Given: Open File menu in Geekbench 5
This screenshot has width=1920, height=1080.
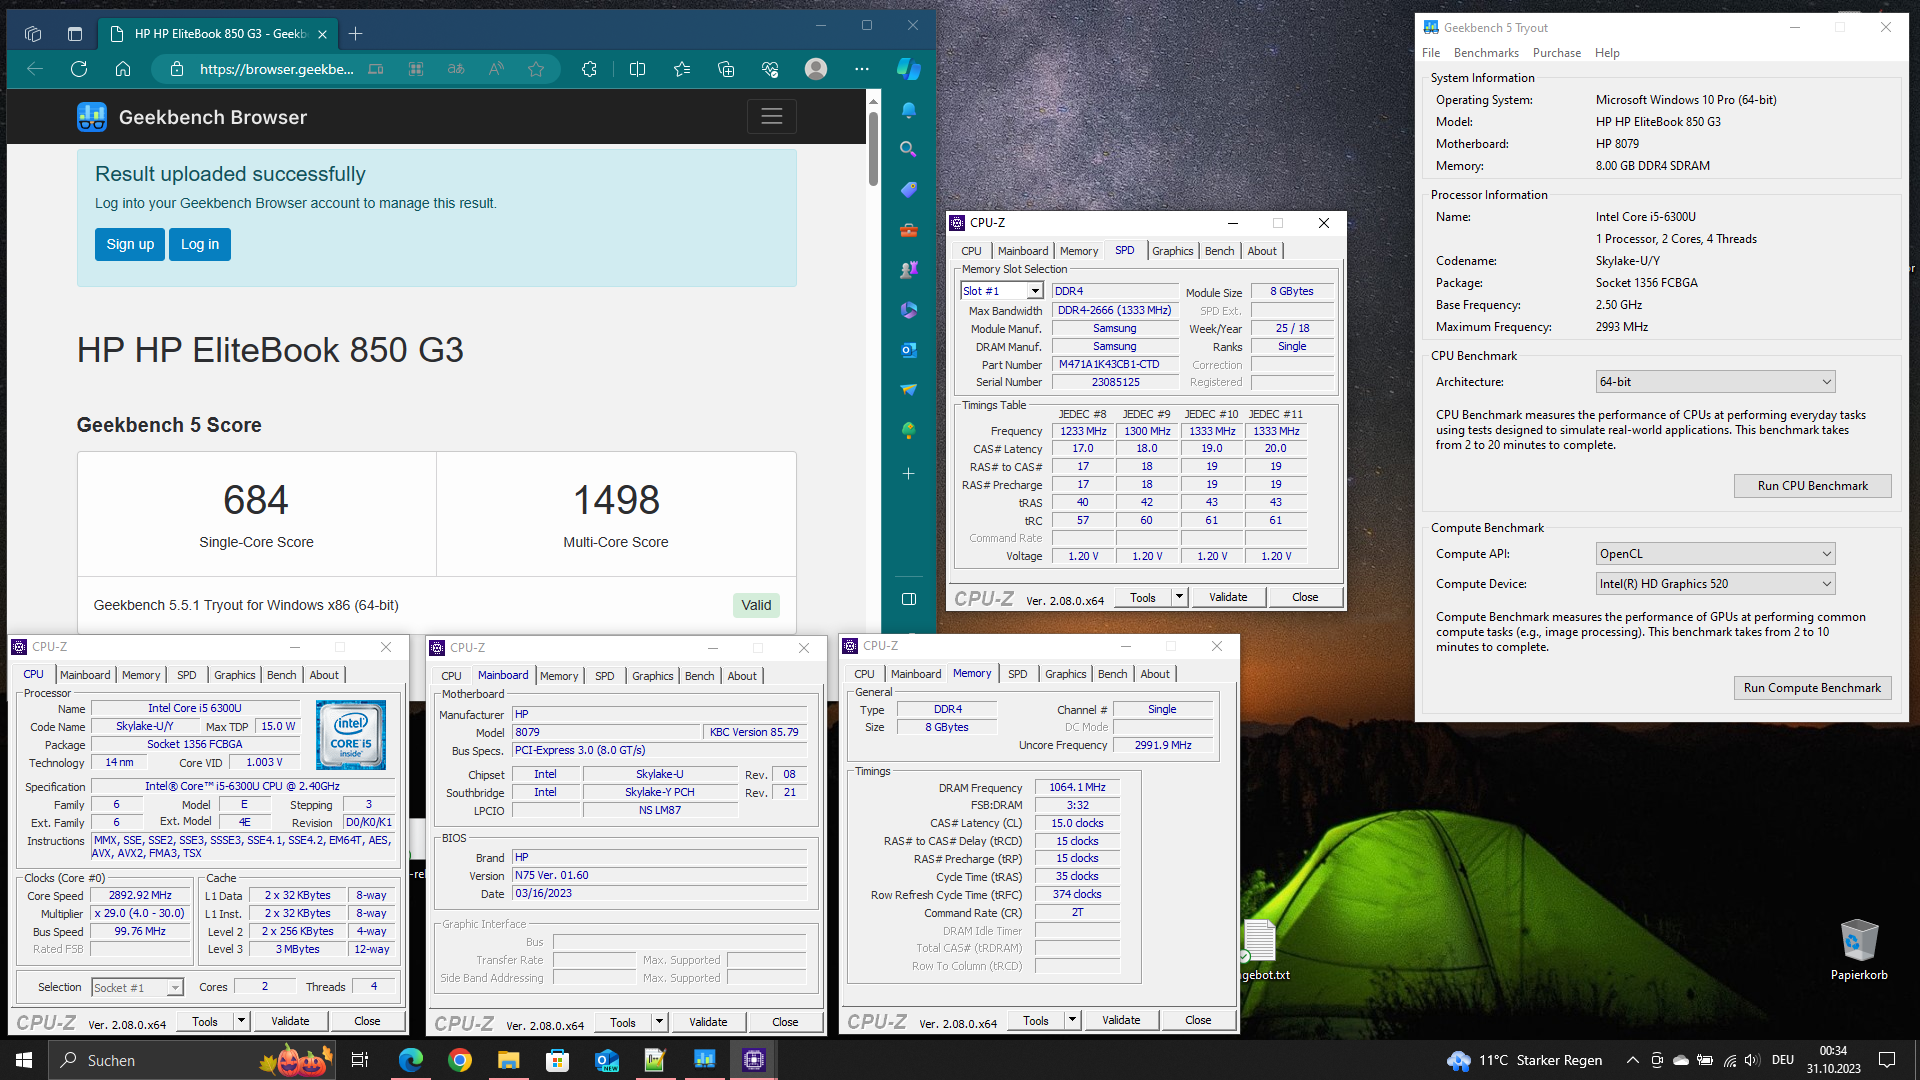Looking at the screenshot, I should click(x=1431, y=53).
